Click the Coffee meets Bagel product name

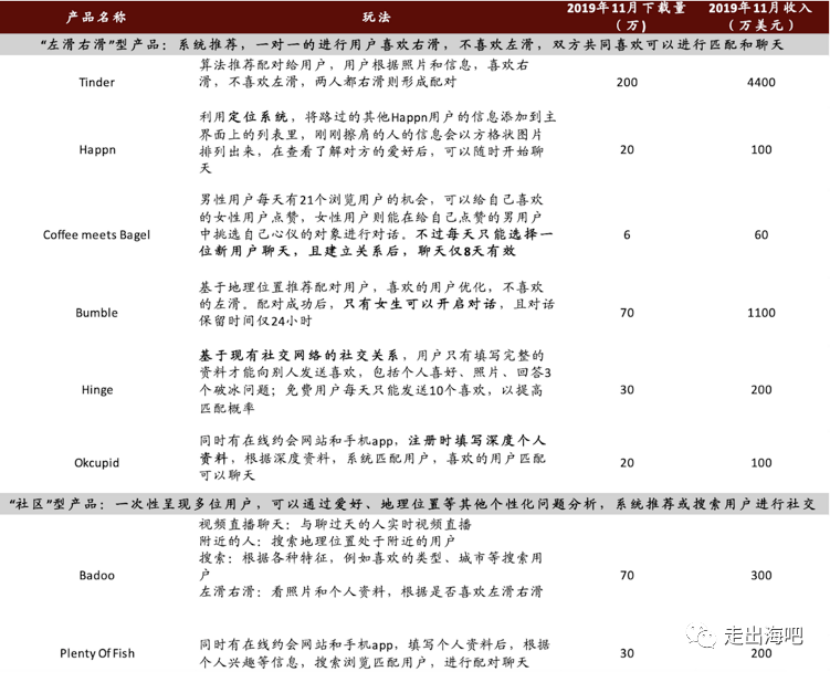[x=96, y=235]
